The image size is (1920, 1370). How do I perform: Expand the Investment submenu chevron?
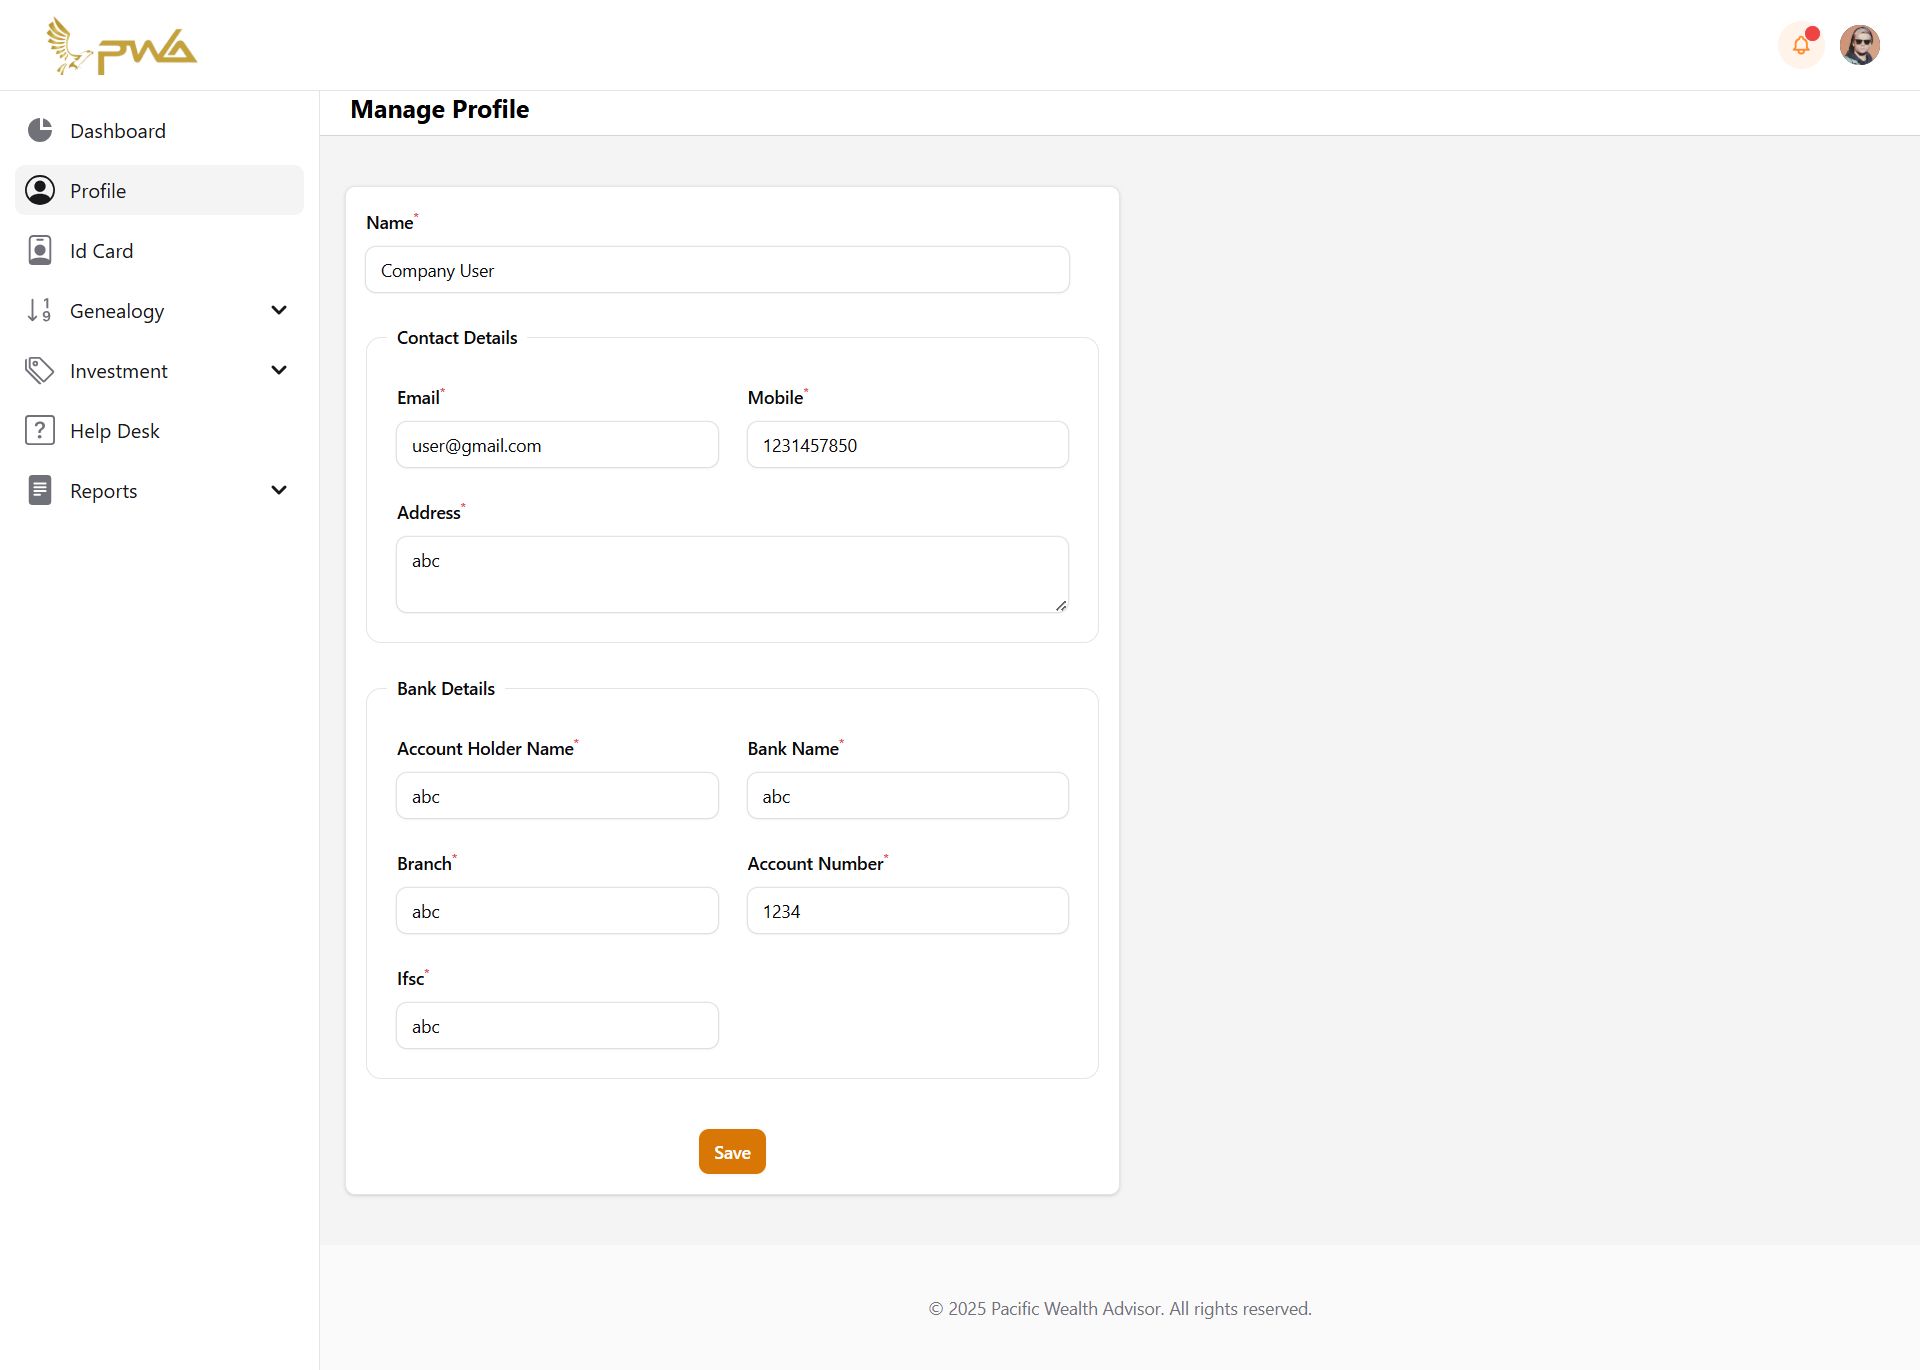coord(279,370)
